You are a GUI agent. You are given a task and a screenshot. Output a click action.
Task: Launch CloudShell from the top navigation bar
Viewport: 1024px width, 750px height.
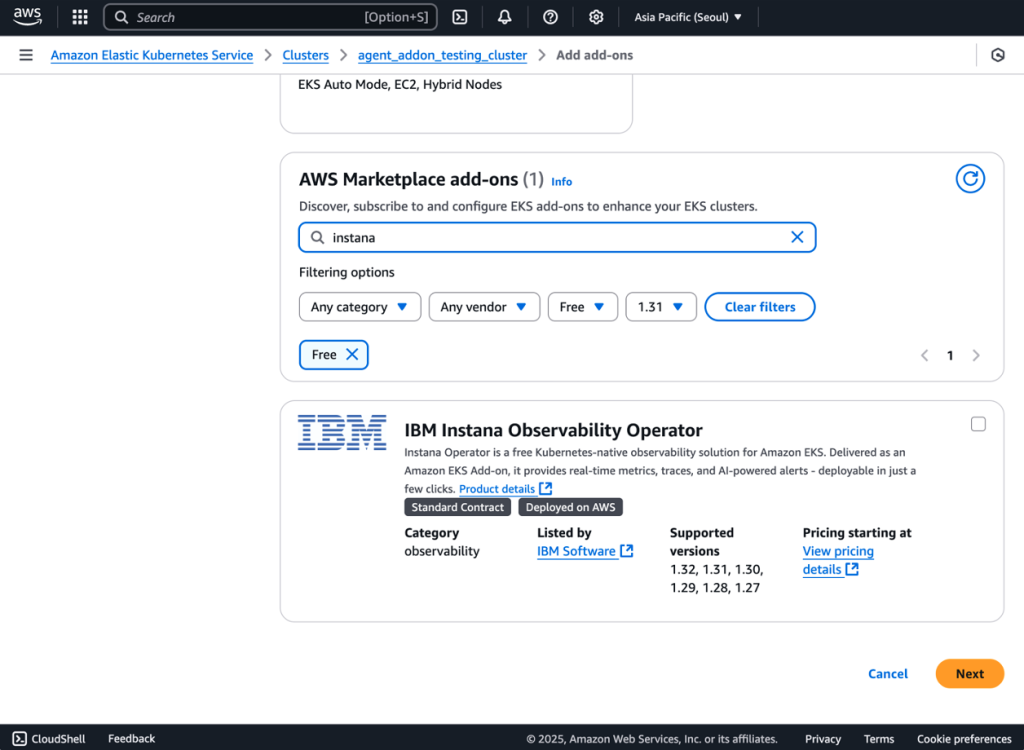[x=460, y=17]
